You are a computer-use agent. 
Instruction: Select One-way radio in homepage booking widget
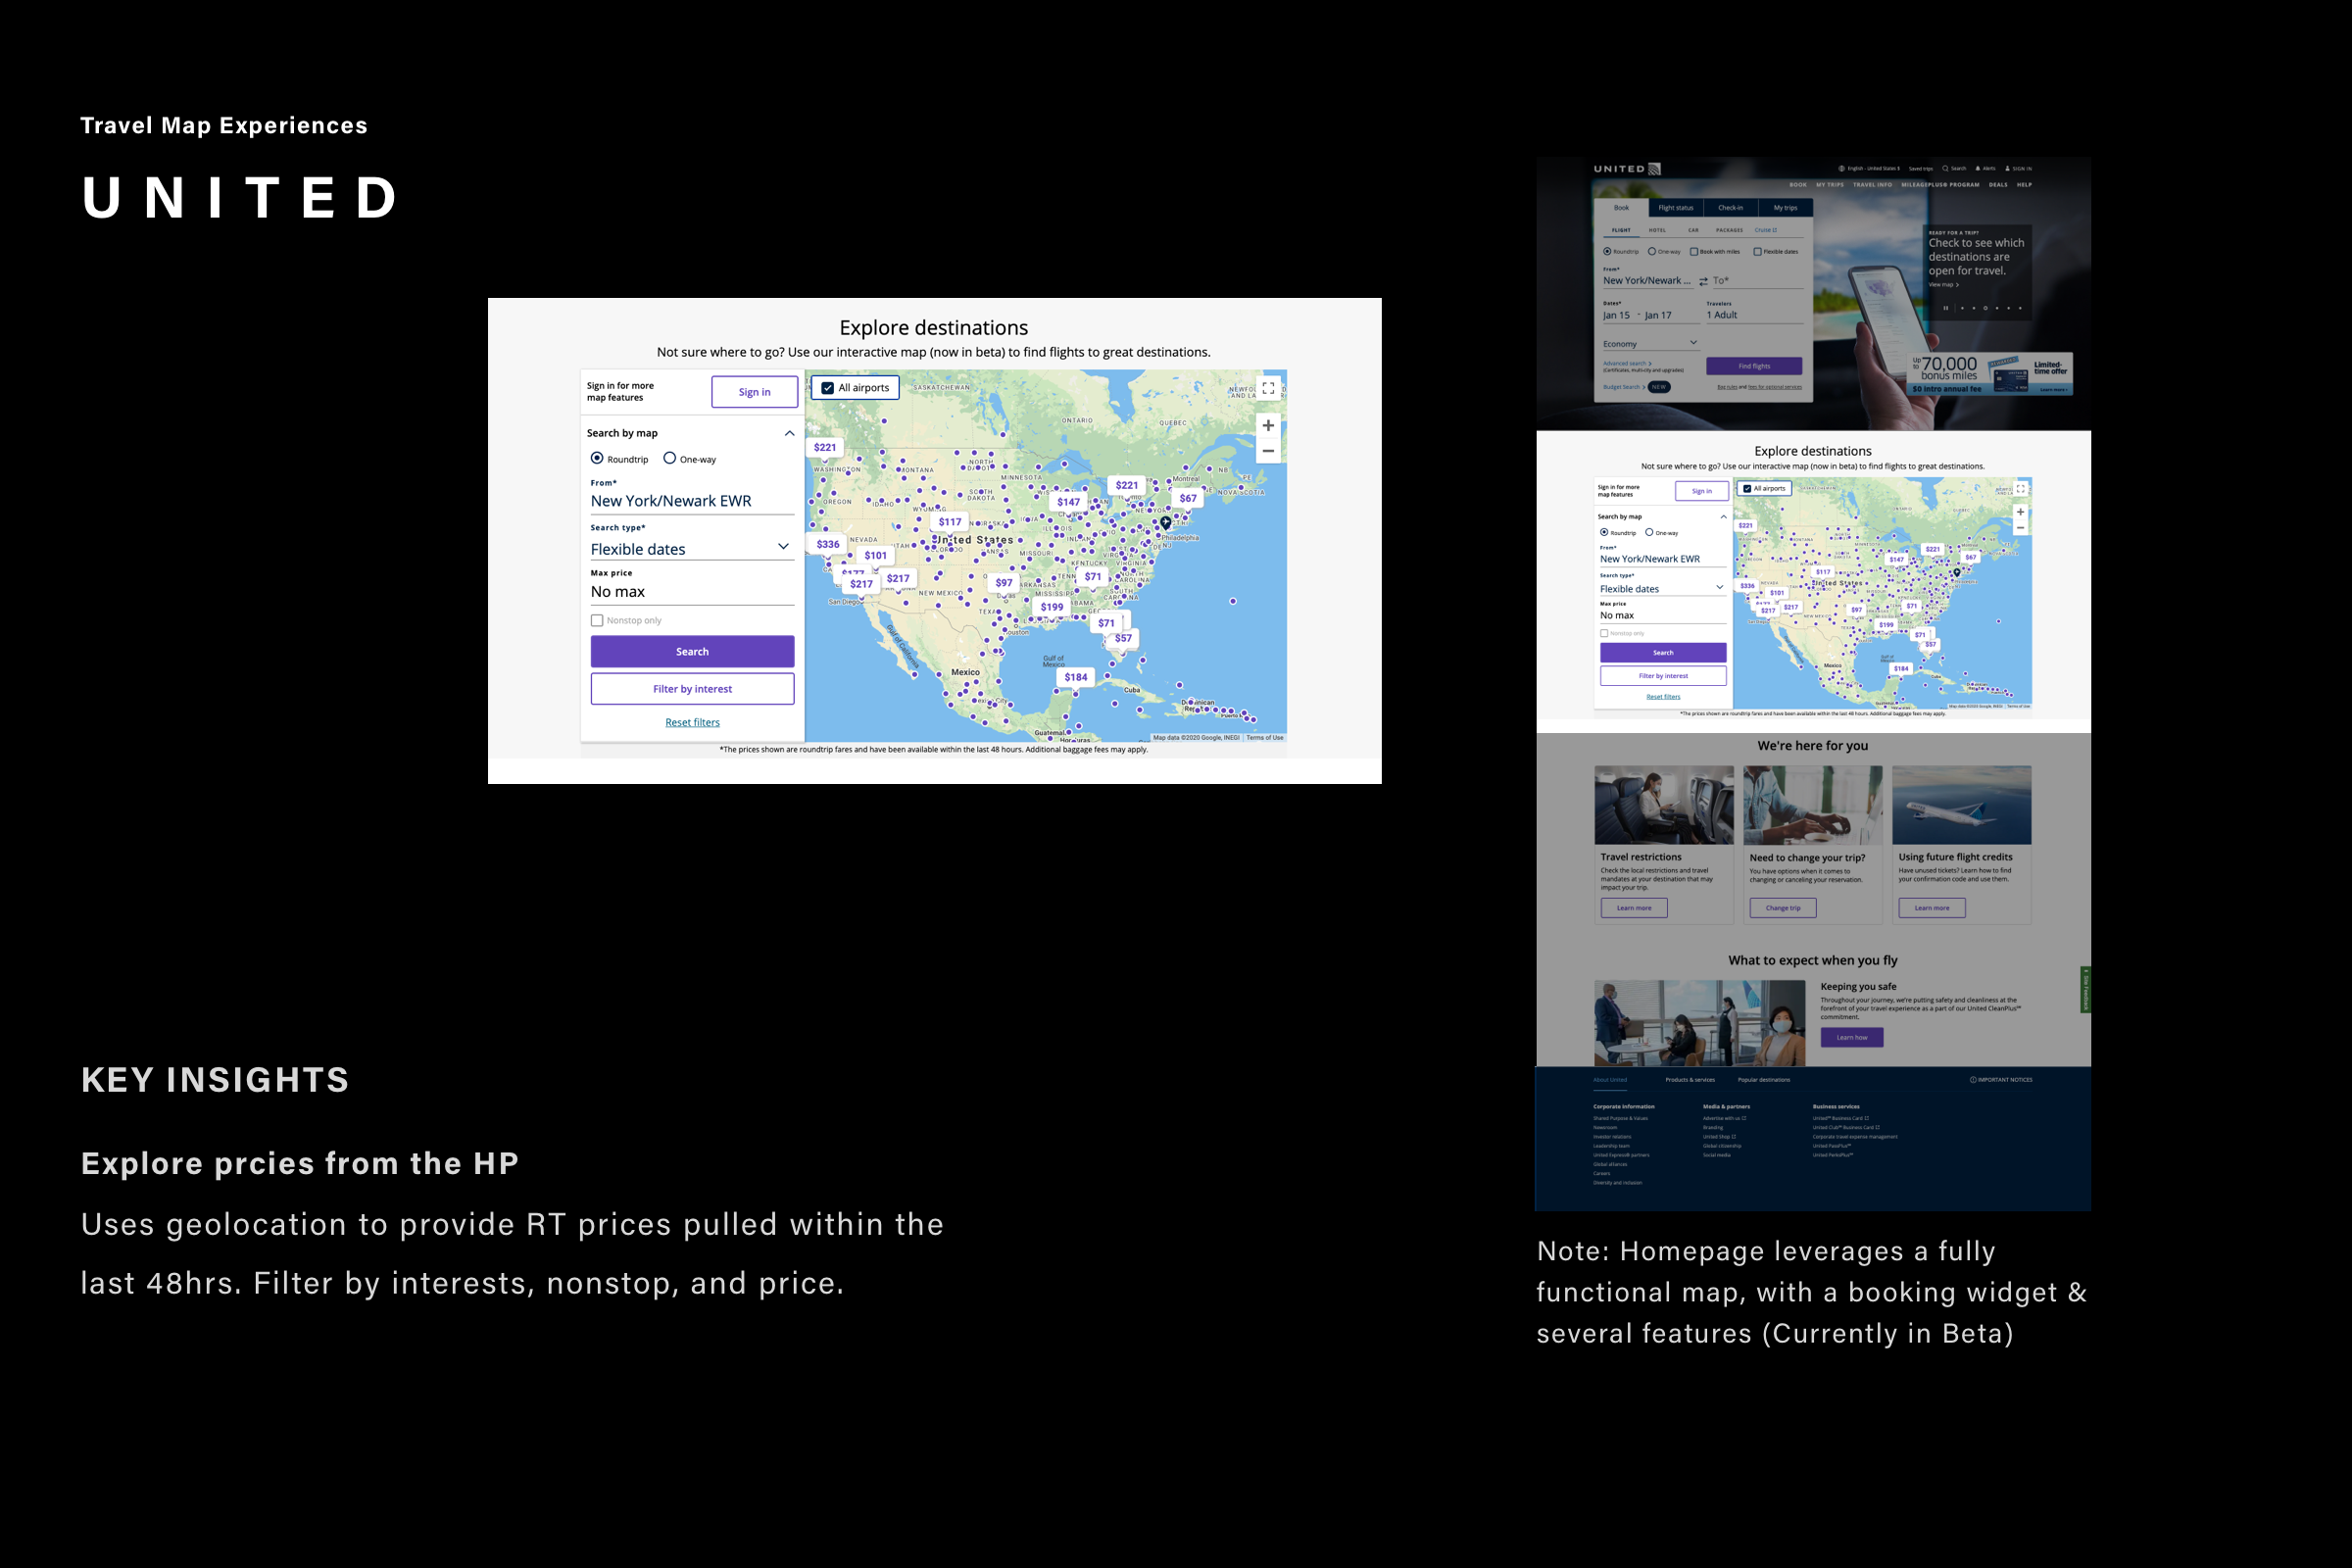tap(1652, 252)
